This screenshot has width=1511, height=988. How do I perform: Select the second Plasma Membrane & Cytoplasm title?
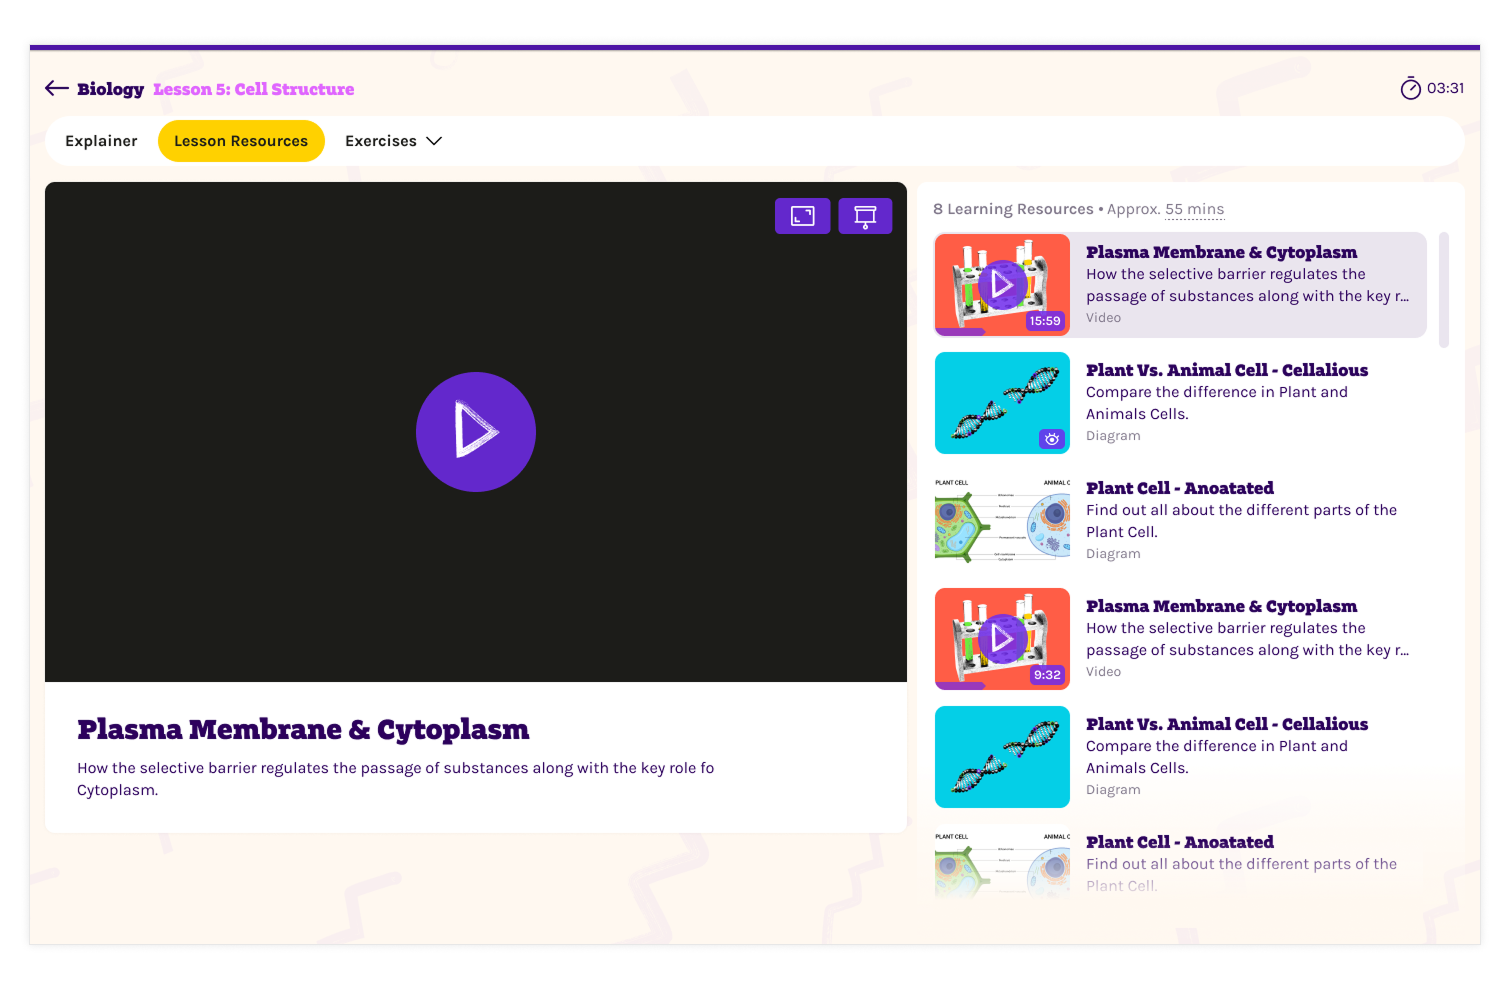pyautogui.click(x=1222, y=606)
